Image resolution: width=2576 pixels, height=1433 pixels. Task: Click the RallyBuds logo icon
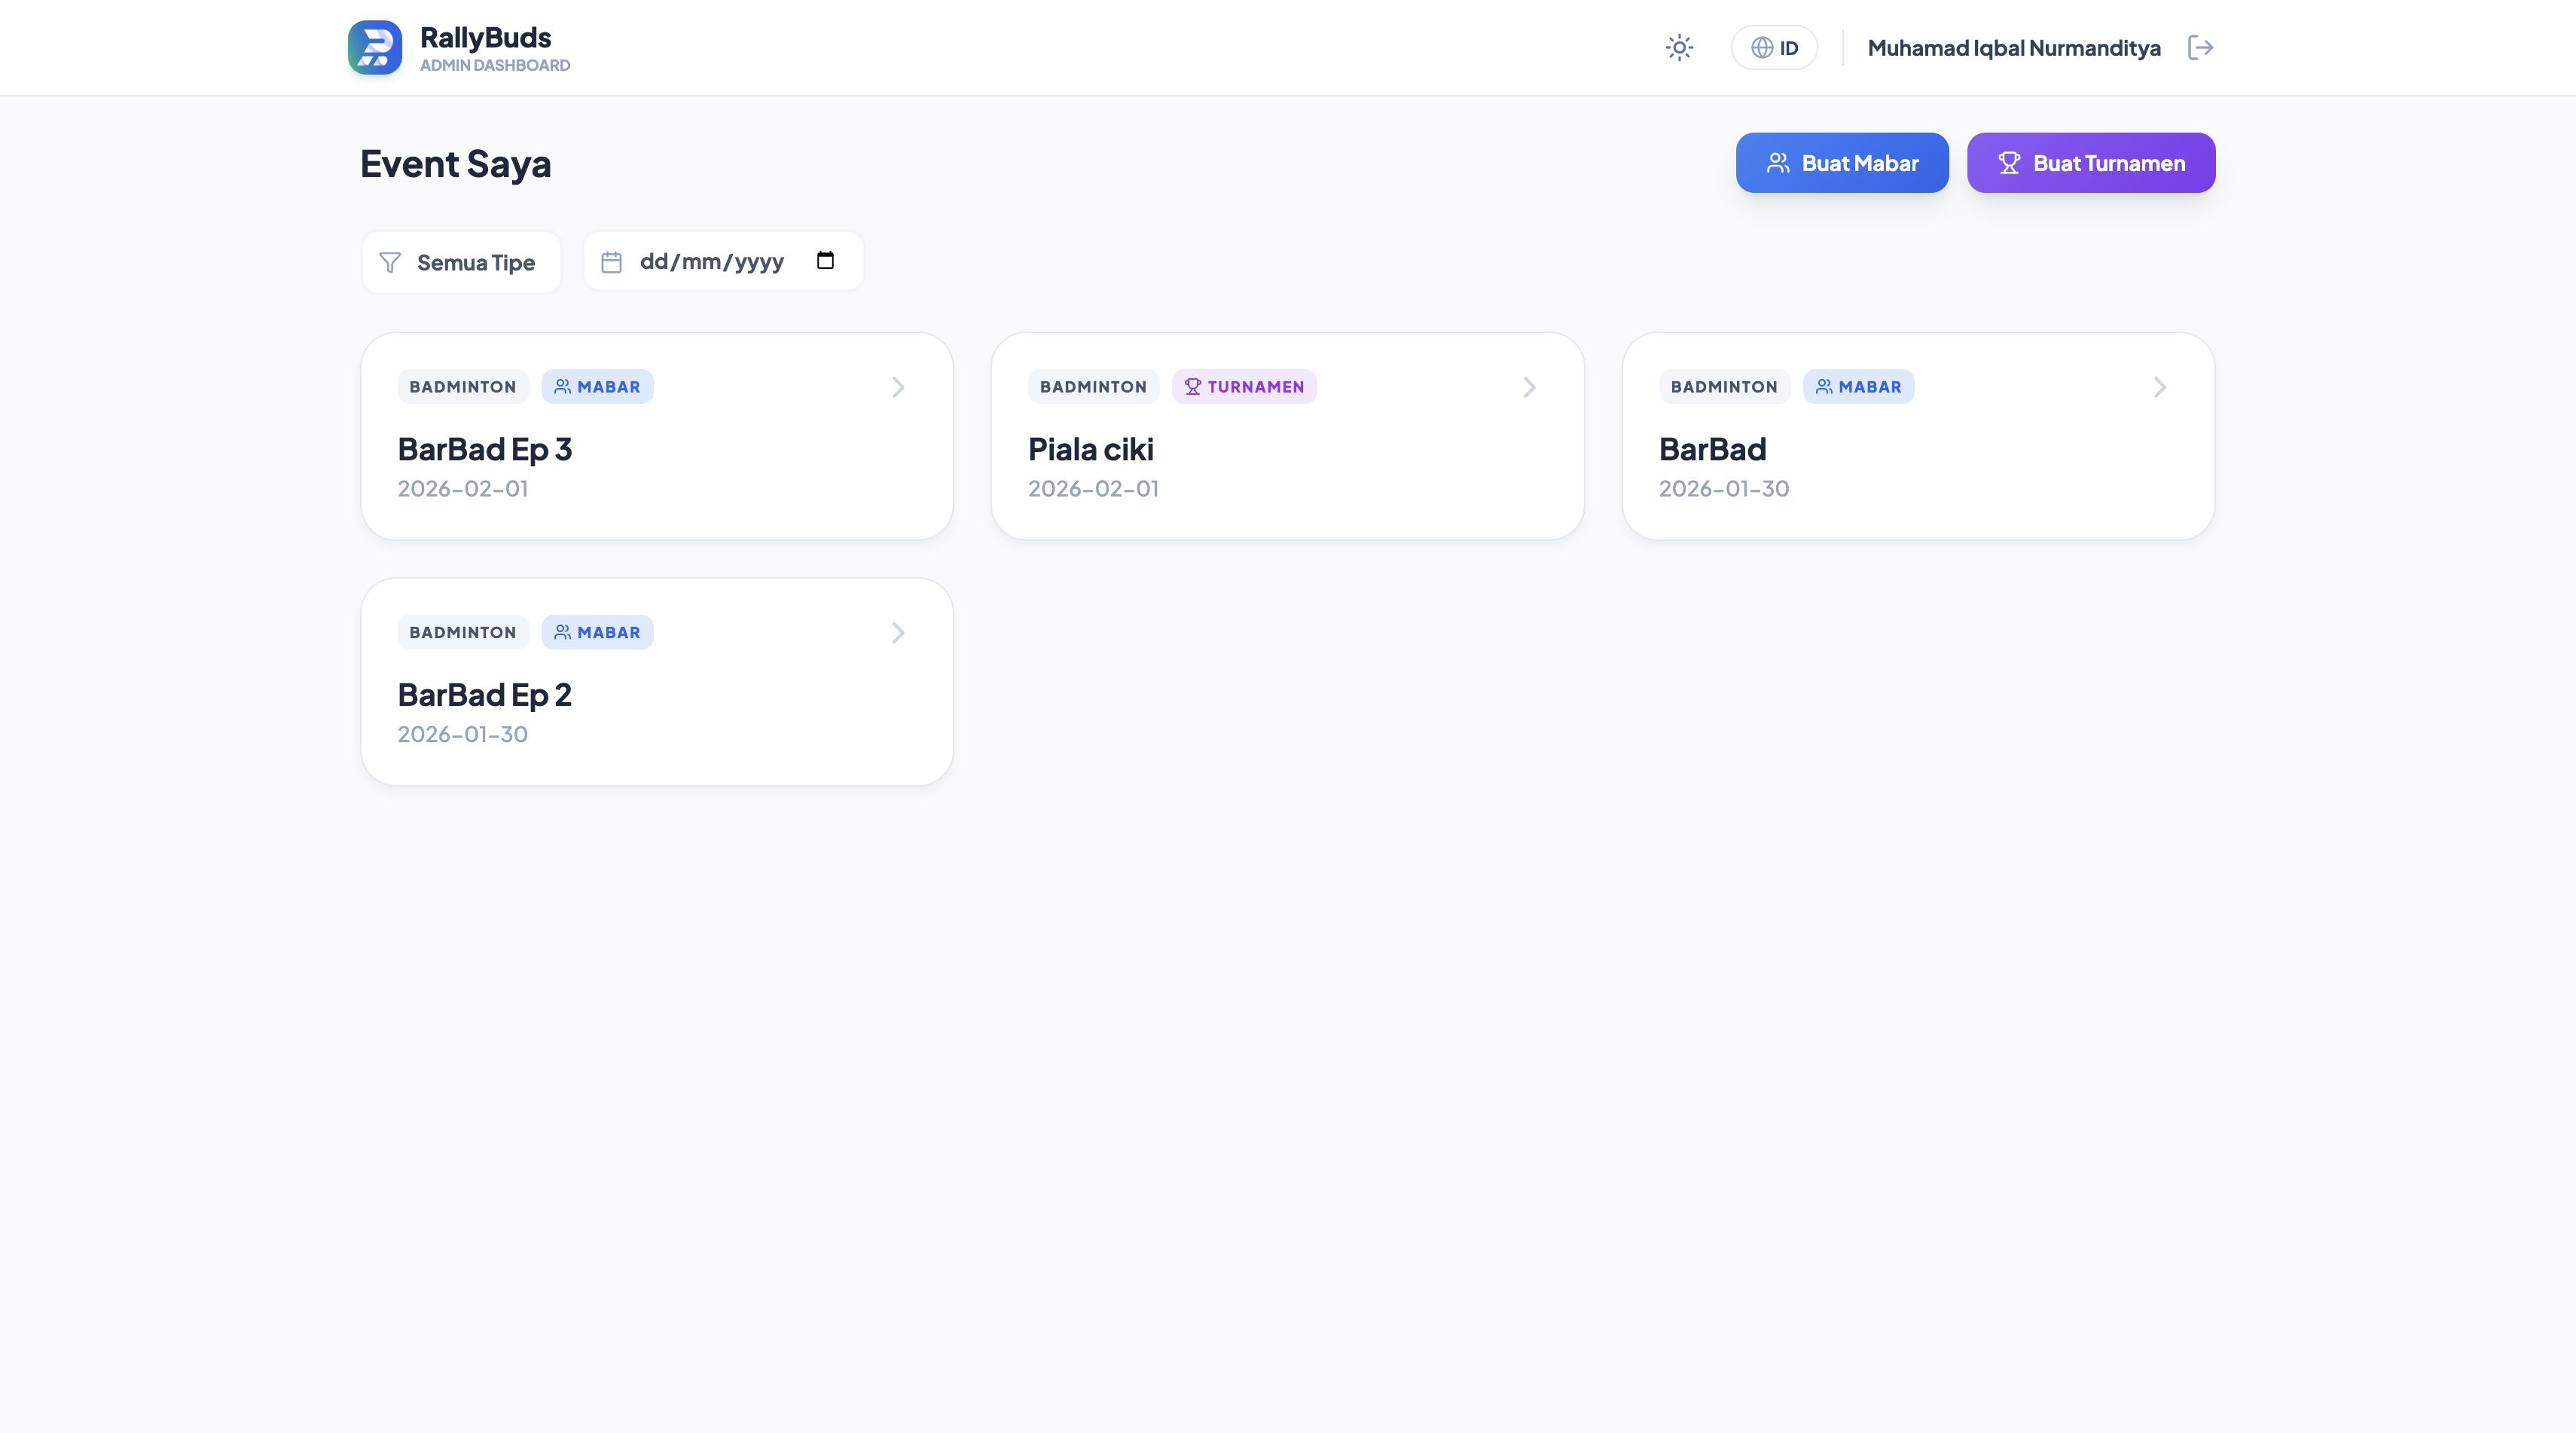375,47
